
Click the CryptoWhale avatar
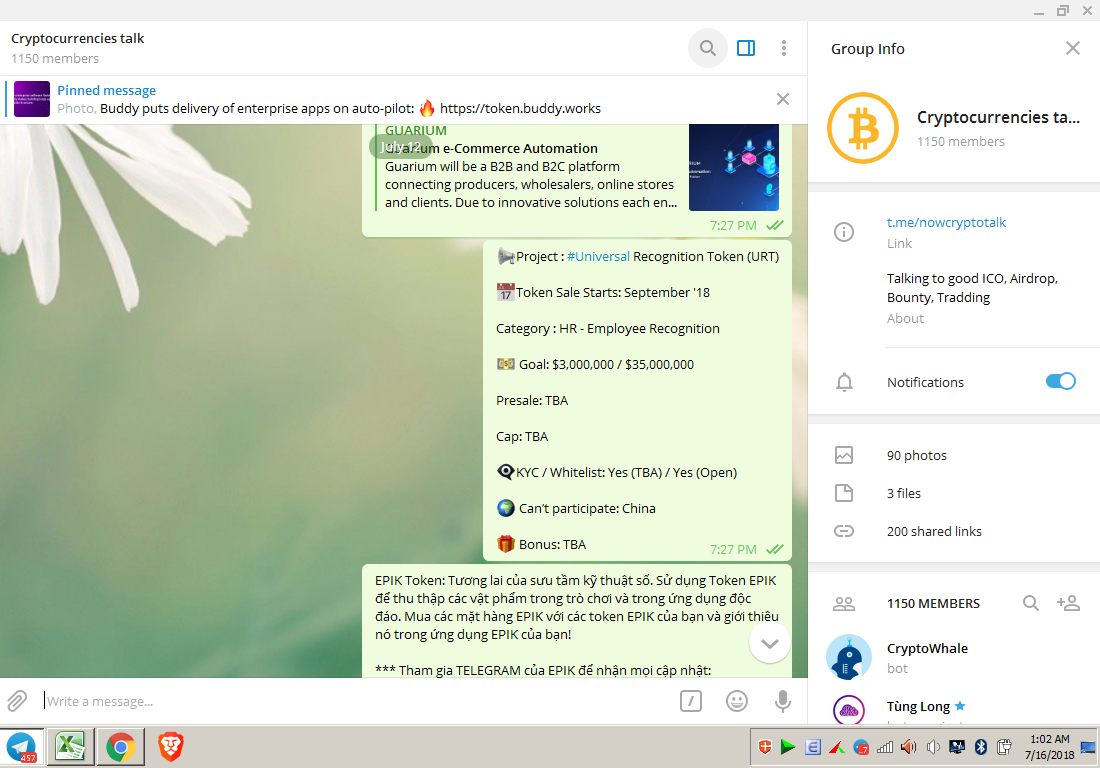pos(849,658)
